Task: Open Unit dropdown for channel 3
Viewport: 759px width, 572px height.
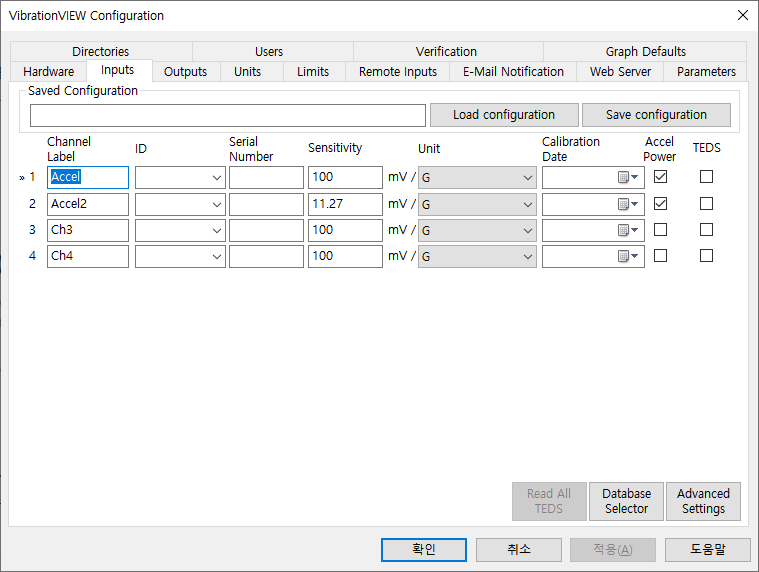Action: pyautogui.click(x=528, y=230)
